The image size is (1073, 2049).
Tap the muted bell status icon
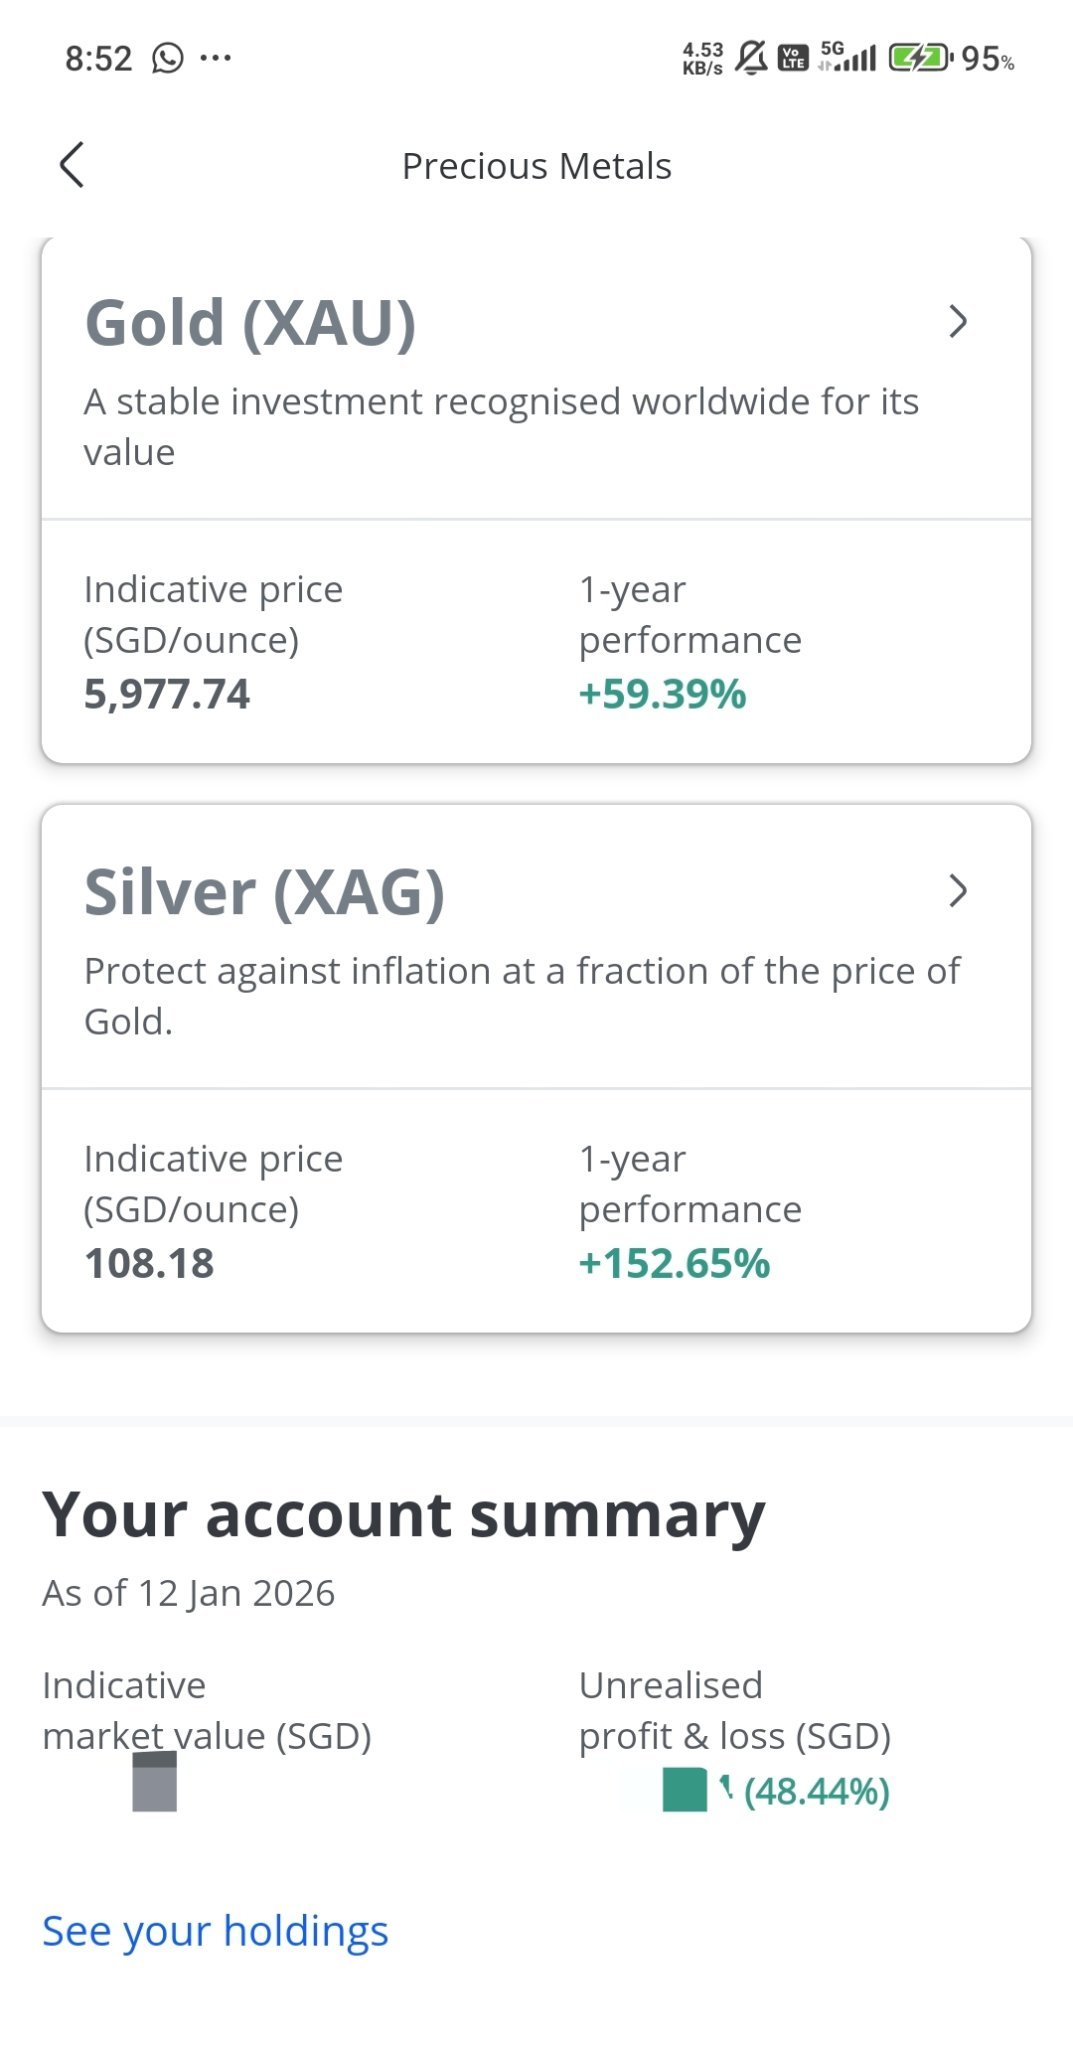pyautogui.click(x=751, y=58)
